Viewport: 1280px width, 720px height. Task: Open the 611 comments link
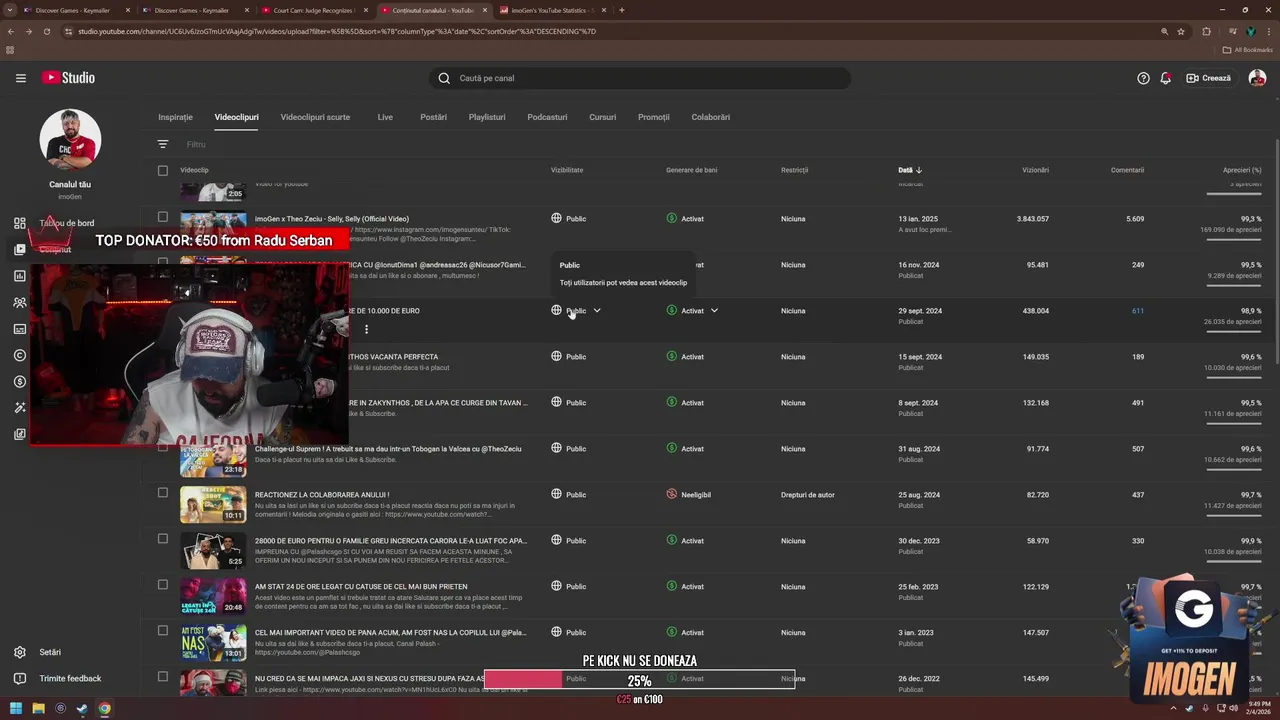coord(1137,311)
